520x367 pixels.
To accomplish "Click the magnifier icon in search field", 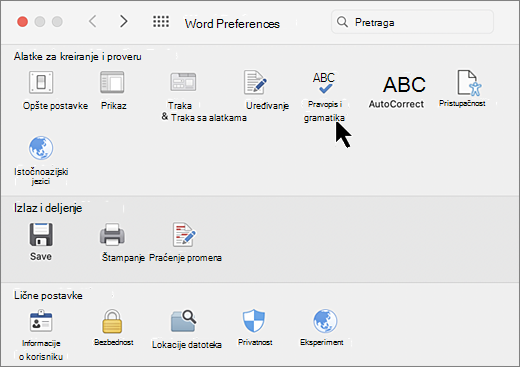I will tap(342, 22).
